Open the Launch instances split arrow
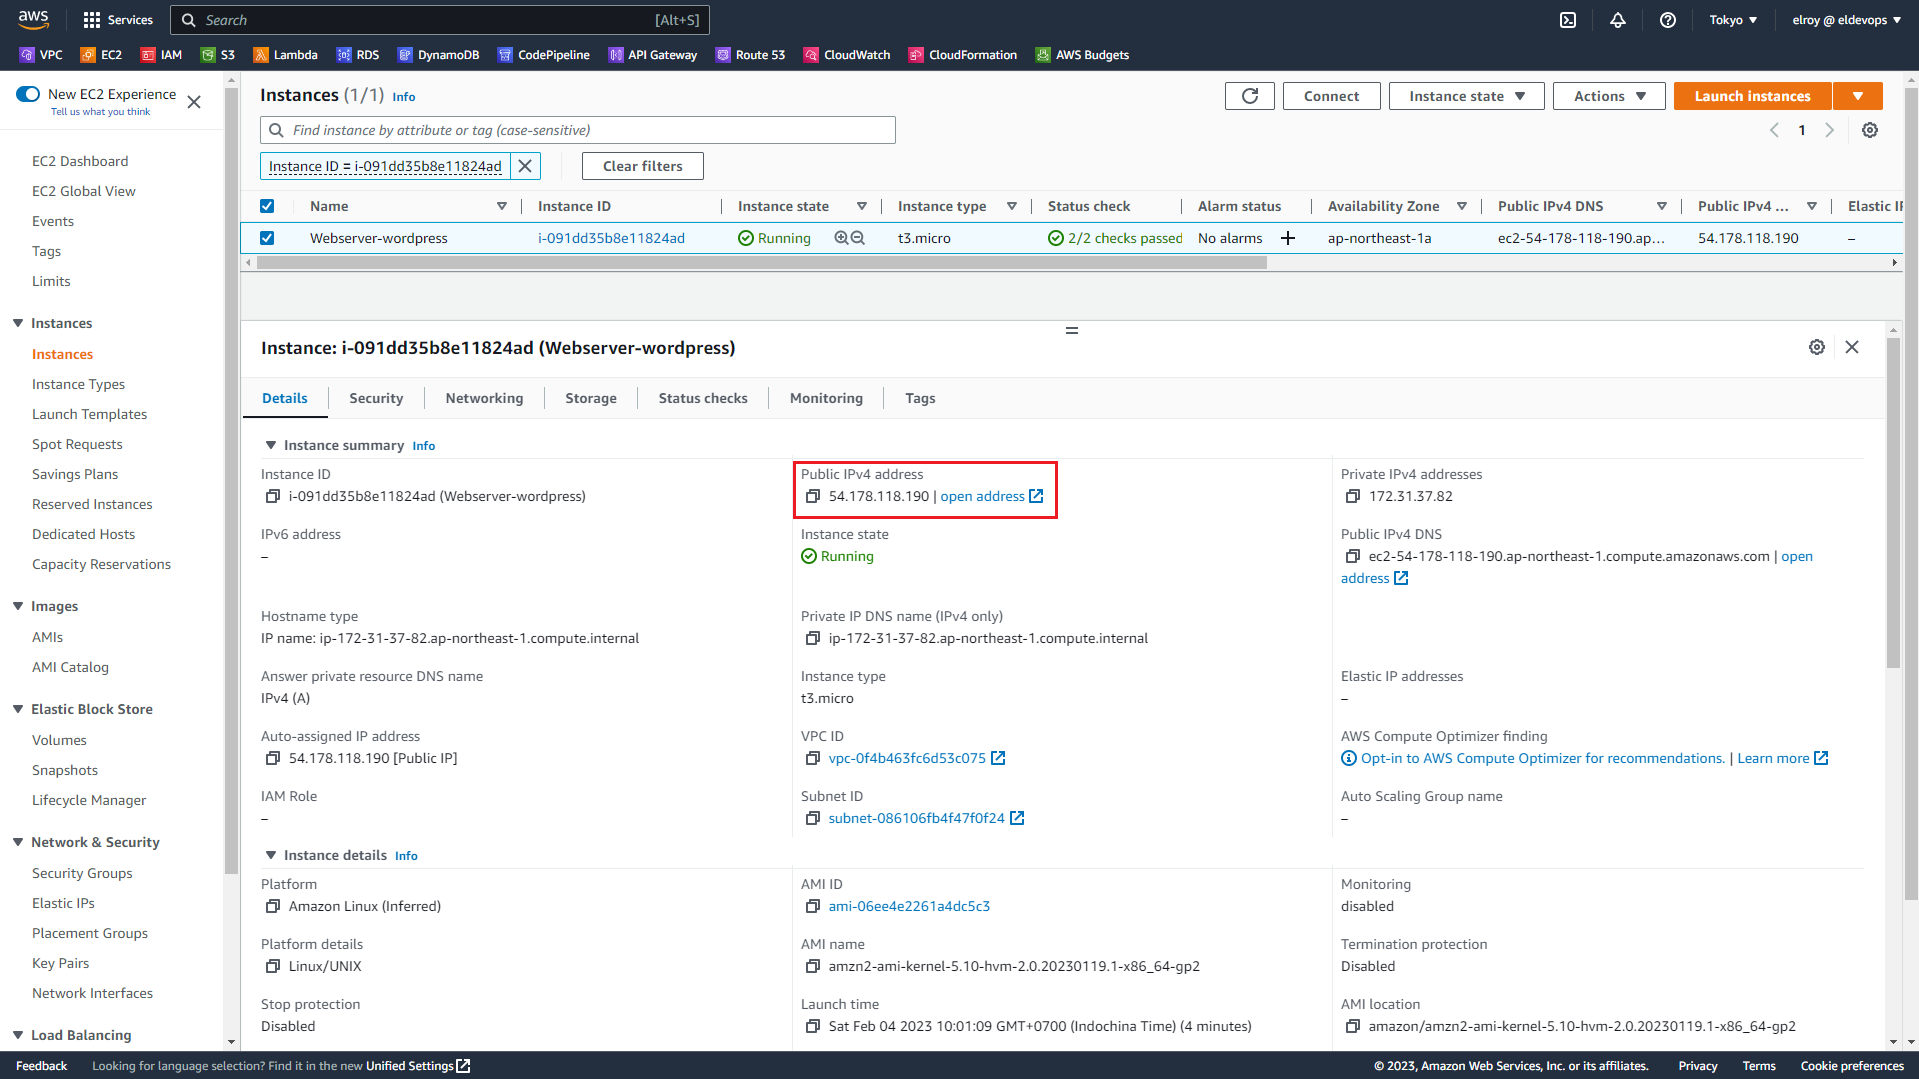1919x1079 pixels. [1858, 96]
